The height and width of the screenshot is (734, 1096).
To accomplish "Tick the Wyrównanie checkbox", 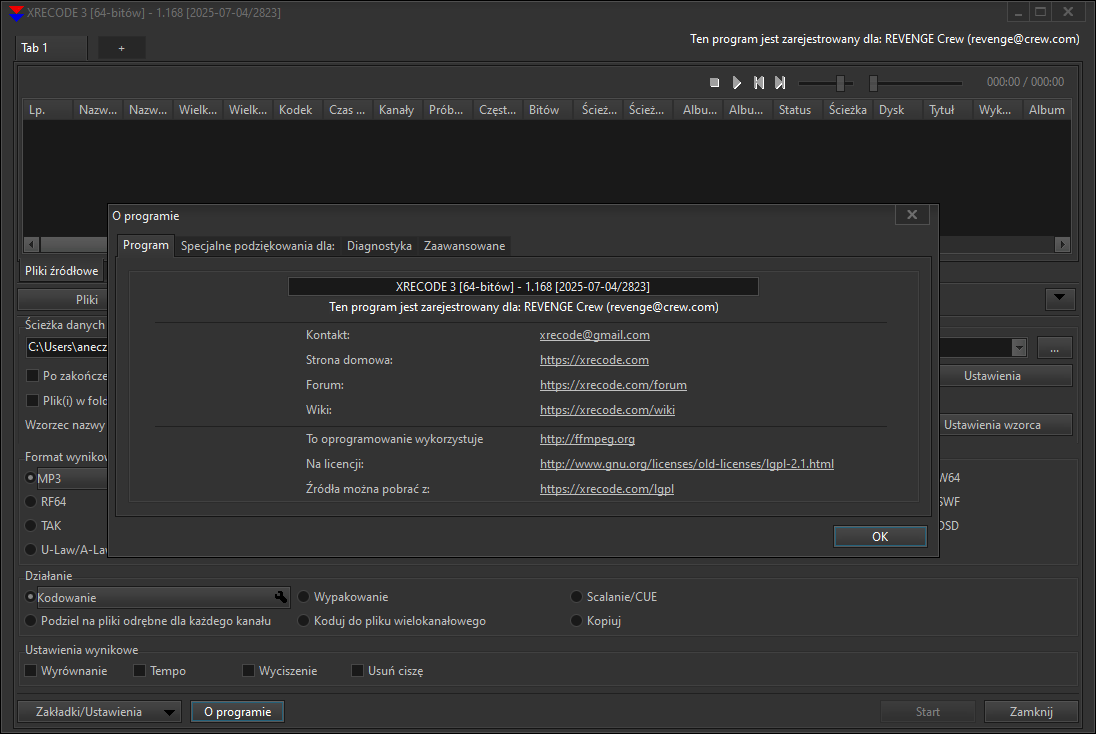I will 31,670.
